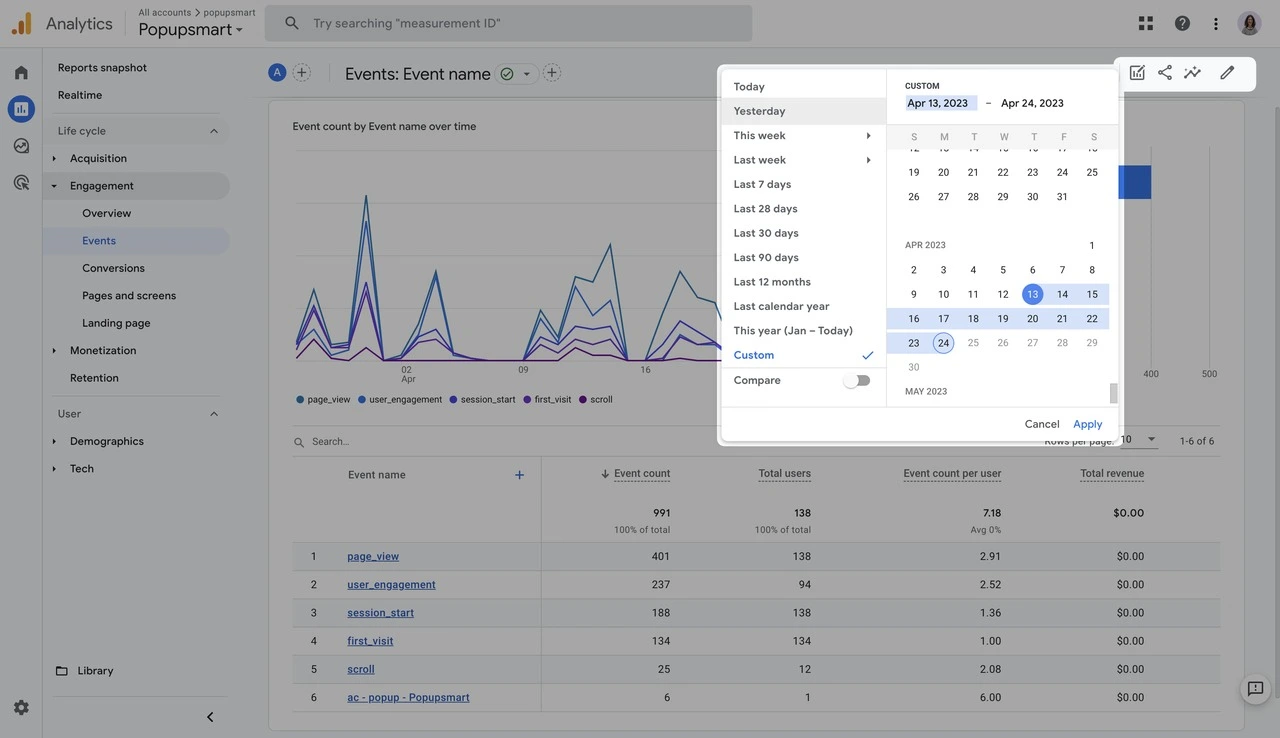Screen dimensions: 1280x738
Task: Select Custom date range option
Action: [803, 355]
